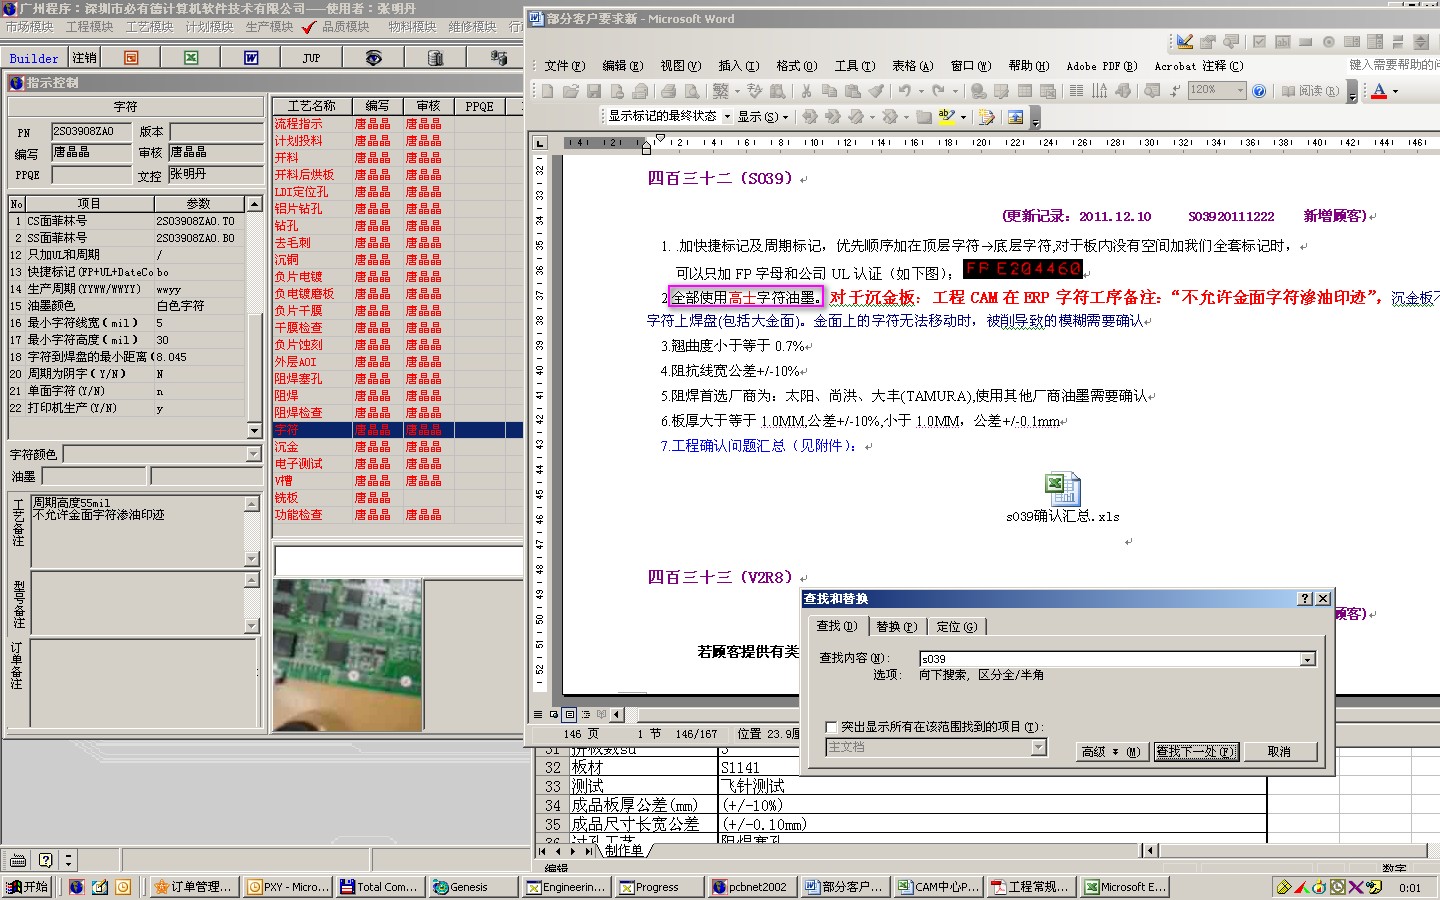
Task: Click the 取消 button in Find dialog
Action: point(1279,752)
